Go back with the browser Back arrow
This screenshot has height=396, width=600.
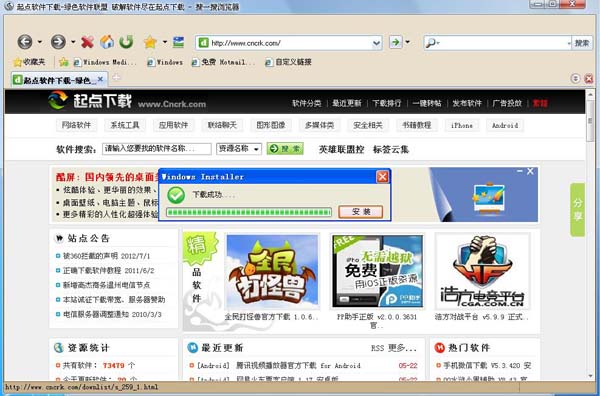tap(25, 42)
